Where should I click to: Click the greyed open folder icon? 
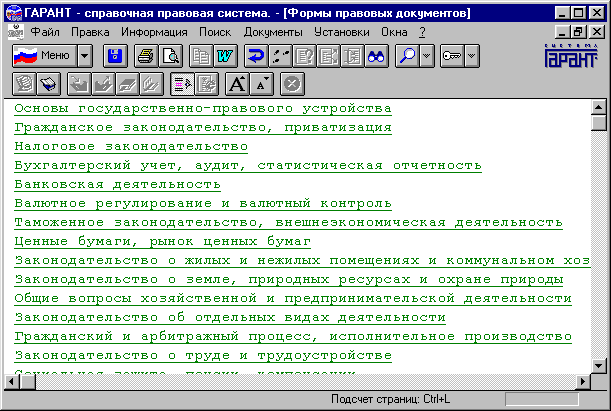tap(128, 84)
